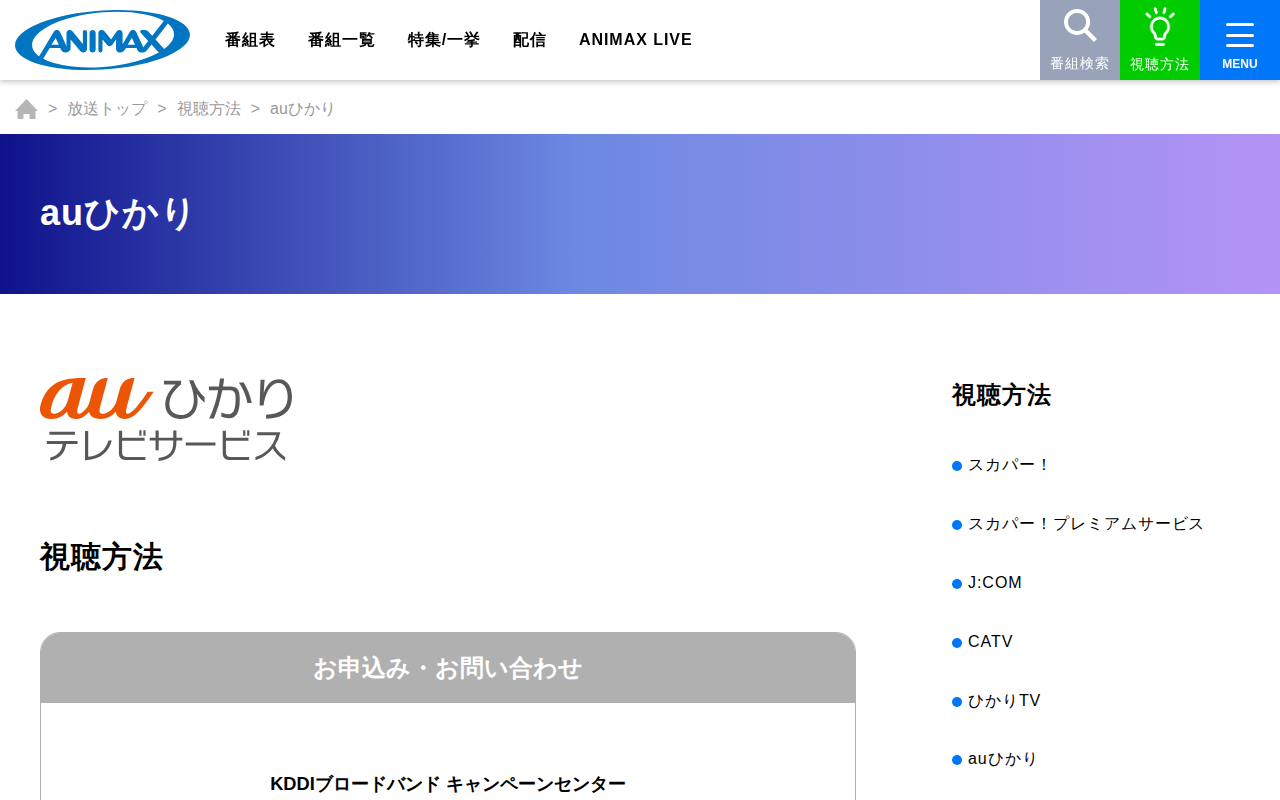
Task: Click the お申込み・お問い合わせ box header
Action: click(x=448, y=668)
